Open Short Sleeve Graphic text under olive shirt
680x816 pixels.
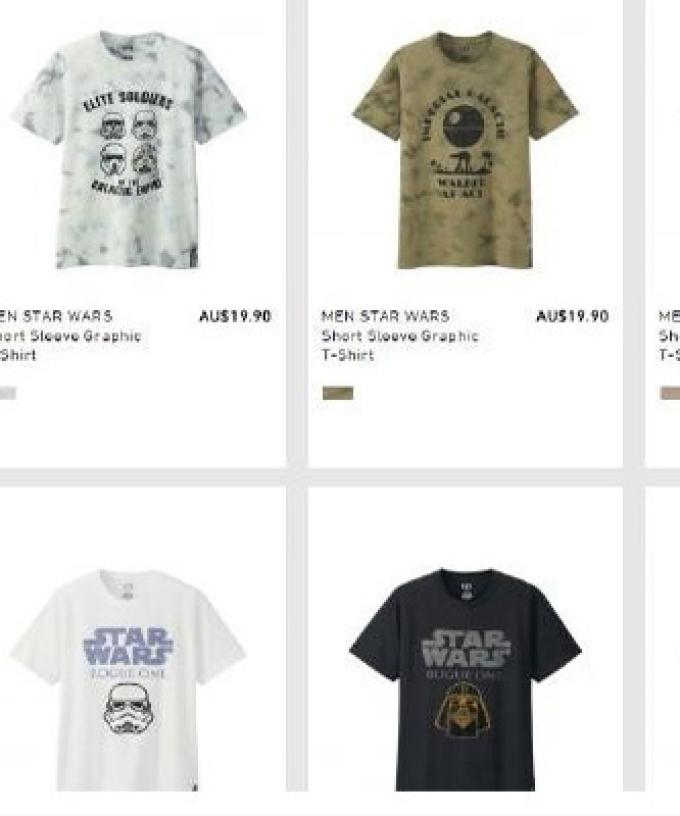tap(400, 336)
